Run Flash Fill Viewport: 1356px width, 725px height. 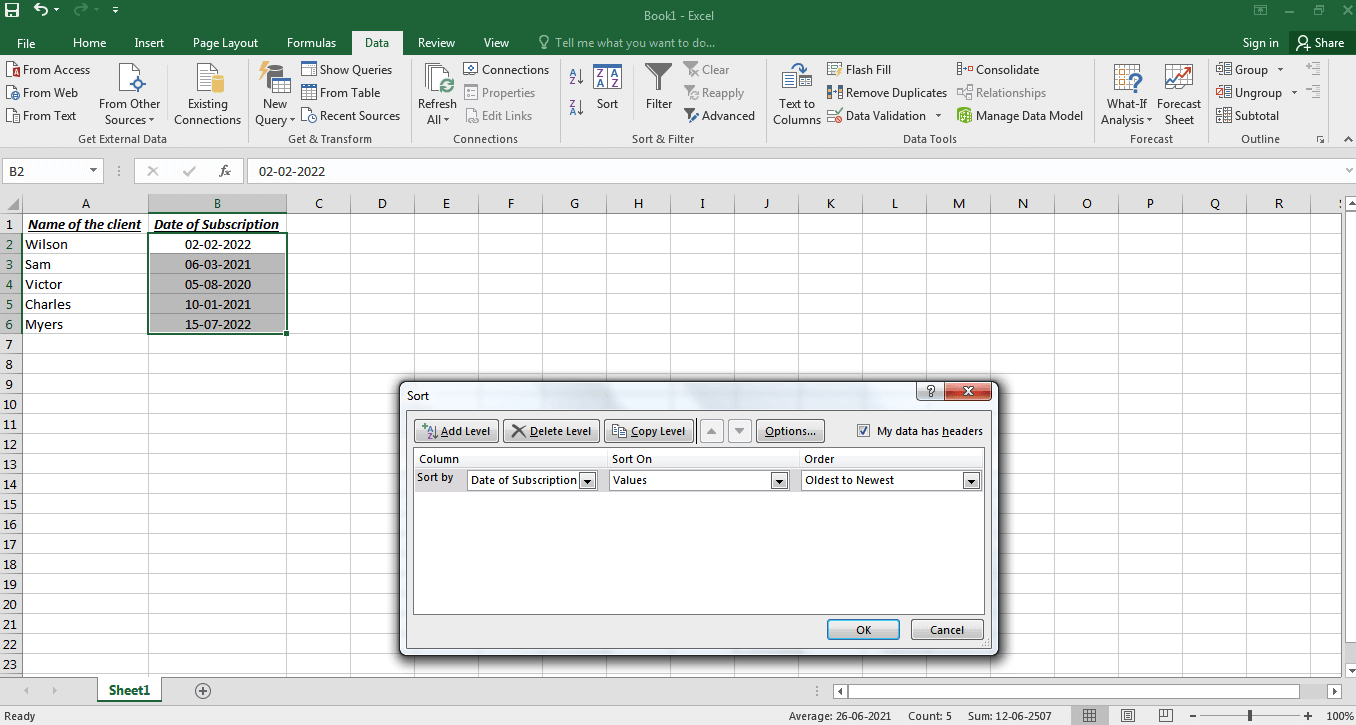coord(859,70)
